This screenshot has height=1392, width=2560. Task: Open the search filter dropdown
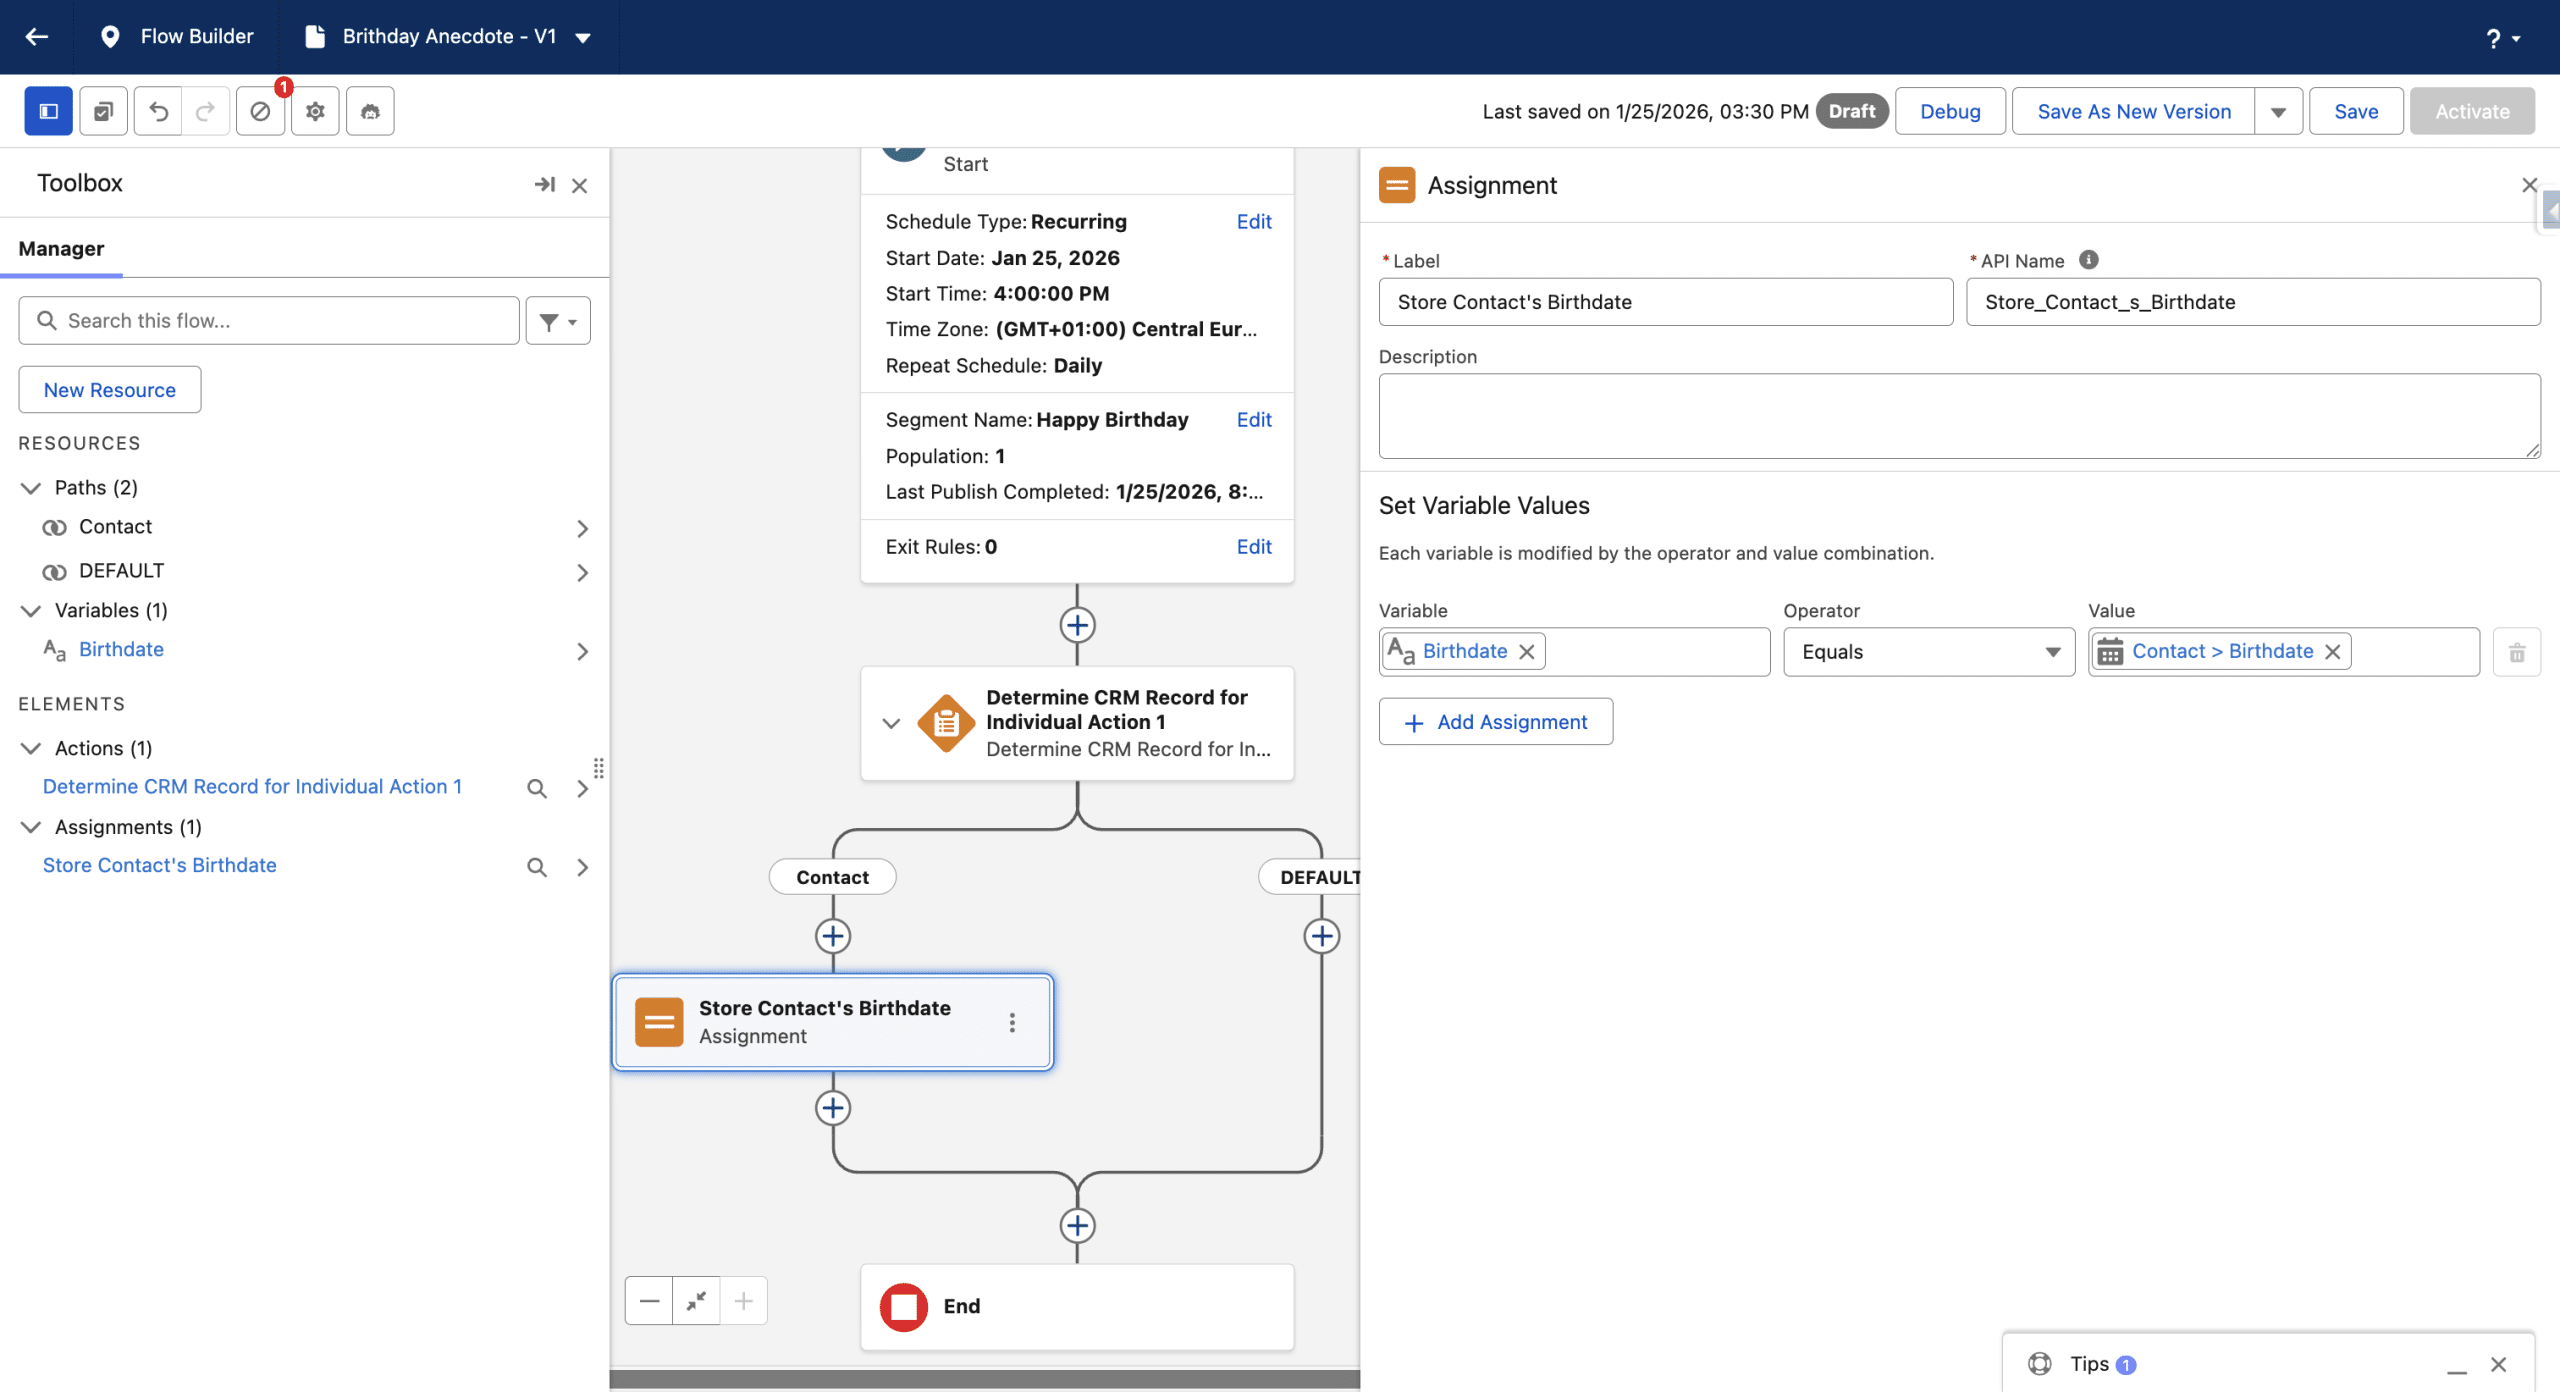[x=558, y=321]
